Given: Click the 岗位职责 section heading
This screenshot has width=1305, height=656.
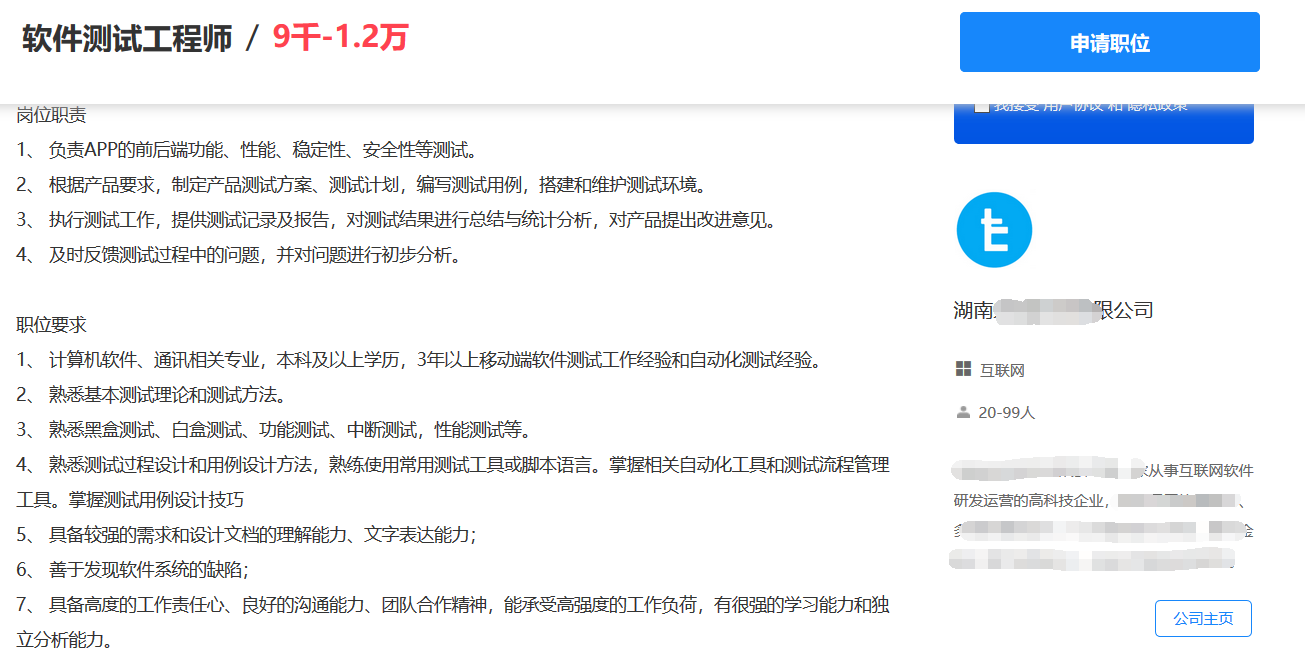Looking at the screenshot, I should click(x=51, y=115).
